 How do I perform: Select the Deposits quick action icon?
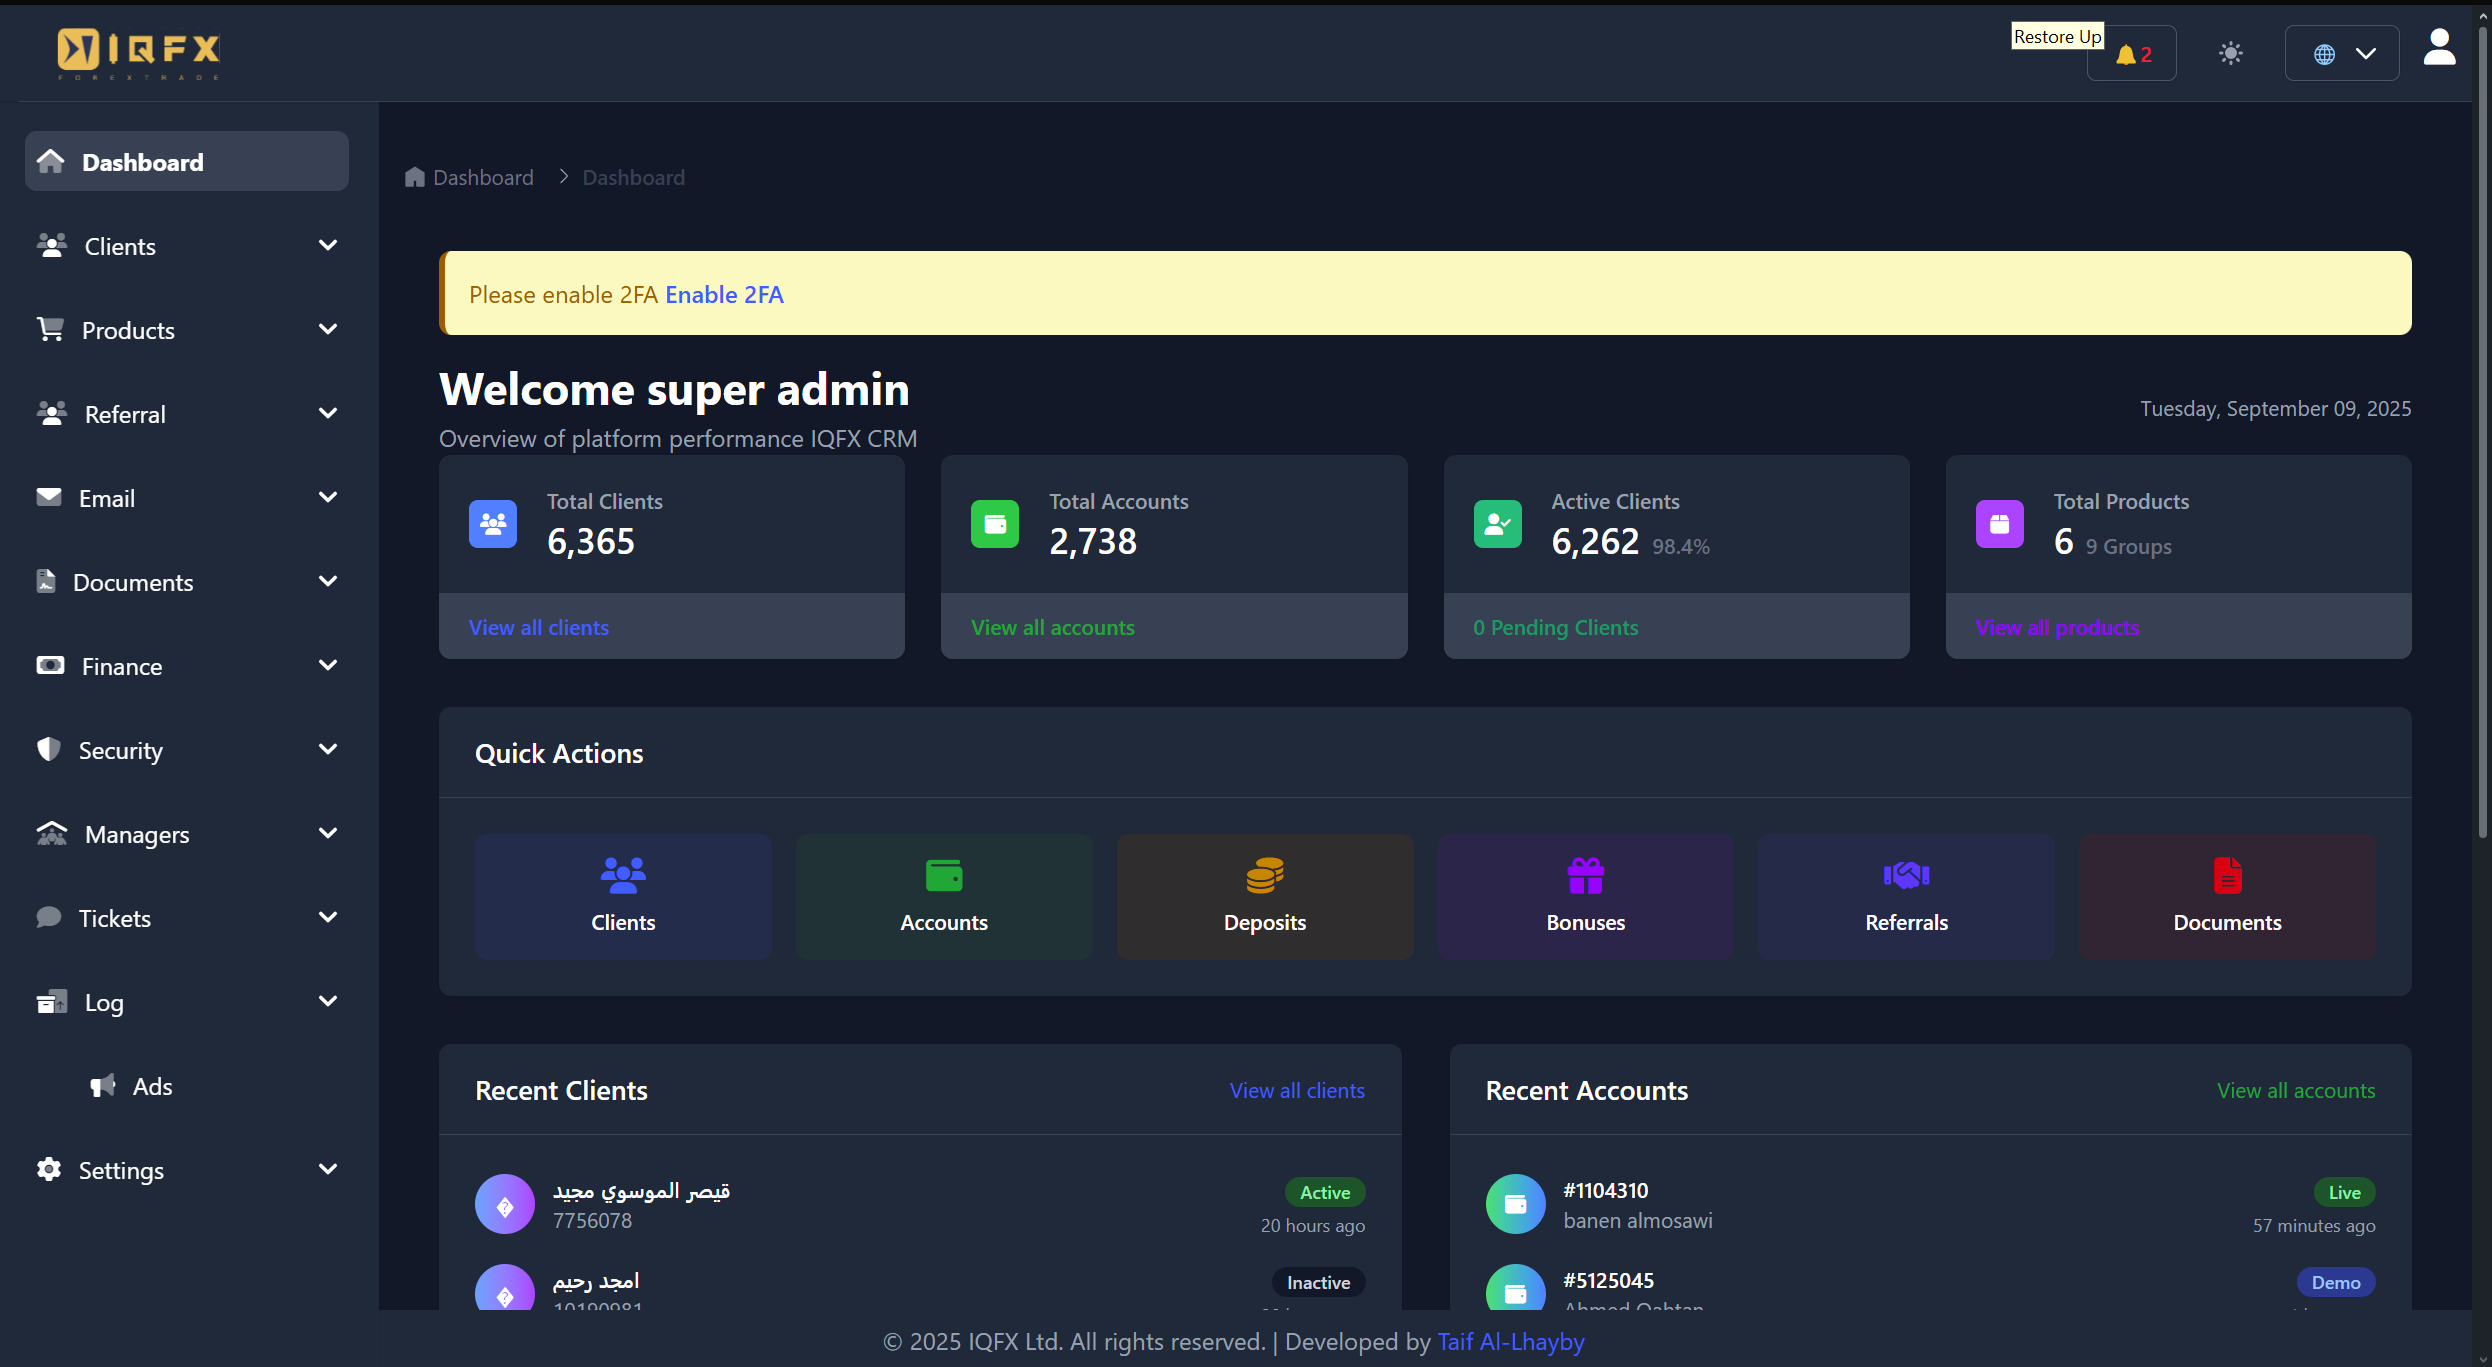tap(1264, 873)
